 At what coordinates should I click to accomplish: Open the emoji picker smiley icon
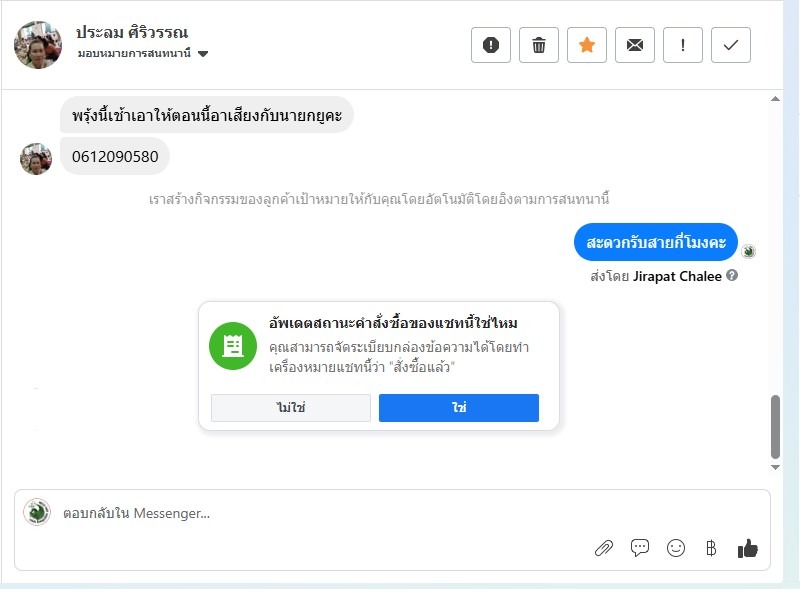(x=676, y=548)
